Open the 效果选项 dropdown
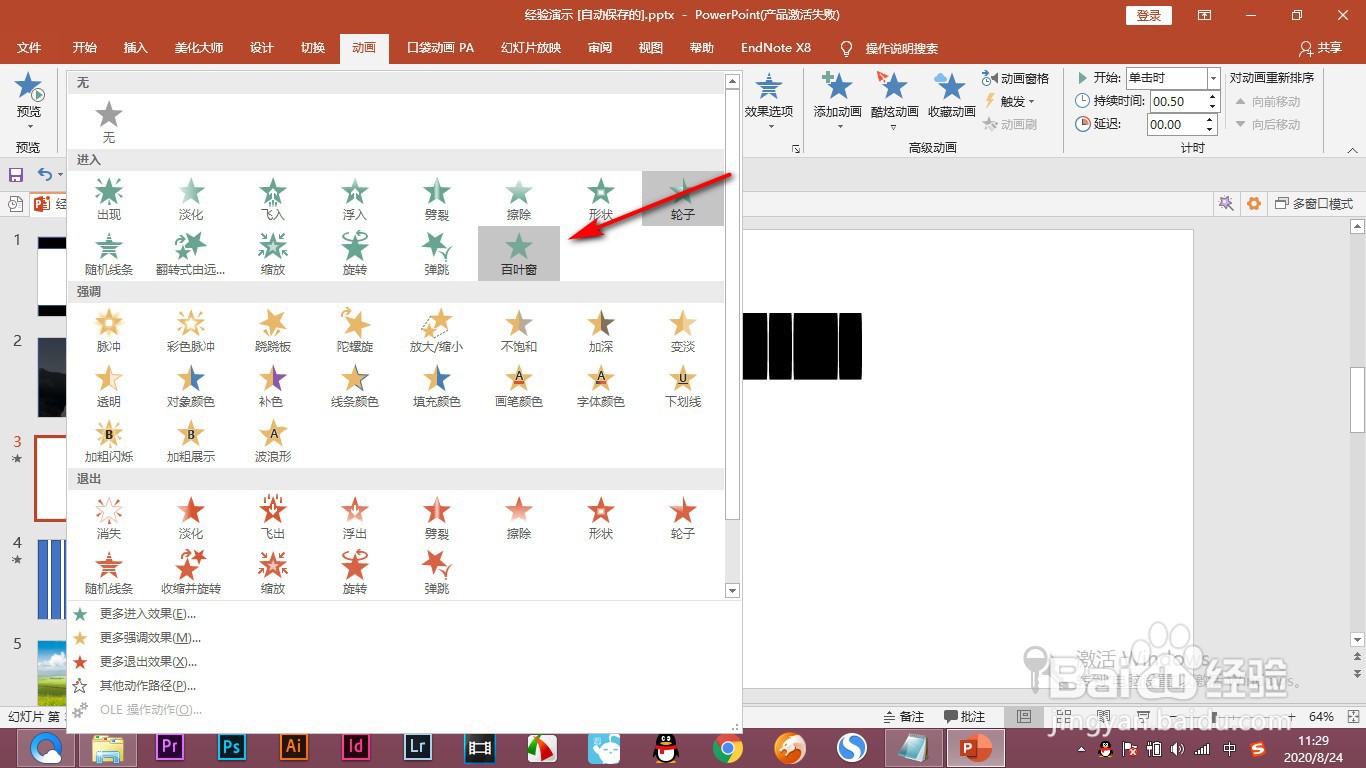The height and width of the screenshot is (768, 1366). coord(769,100)
